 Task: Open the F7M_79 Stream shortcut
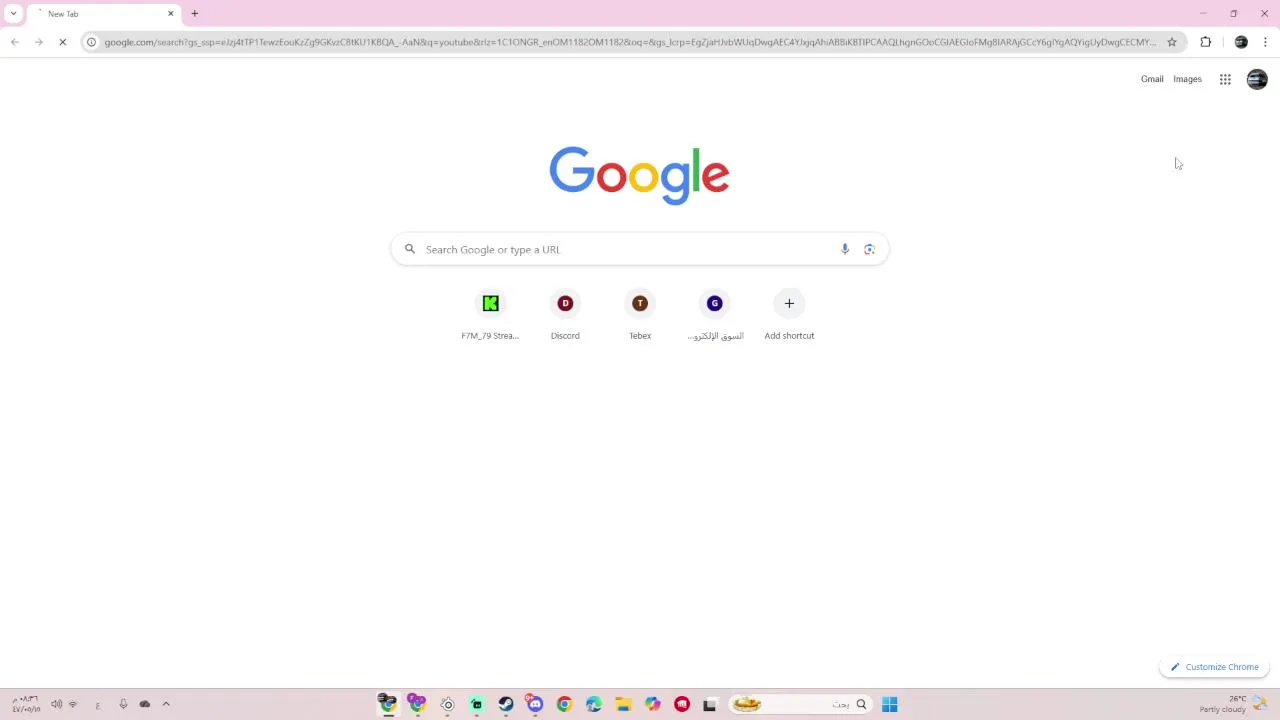490,315
